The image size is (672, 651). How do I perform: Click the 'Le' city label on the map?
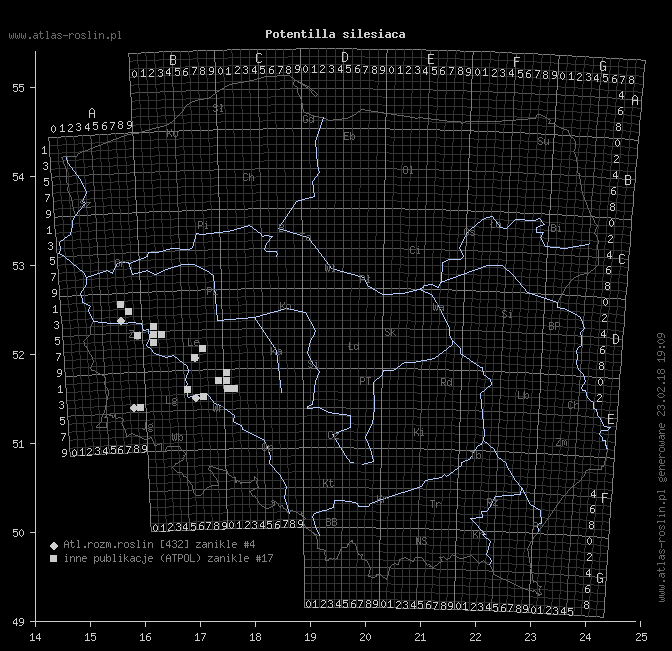tap(193, 342)
